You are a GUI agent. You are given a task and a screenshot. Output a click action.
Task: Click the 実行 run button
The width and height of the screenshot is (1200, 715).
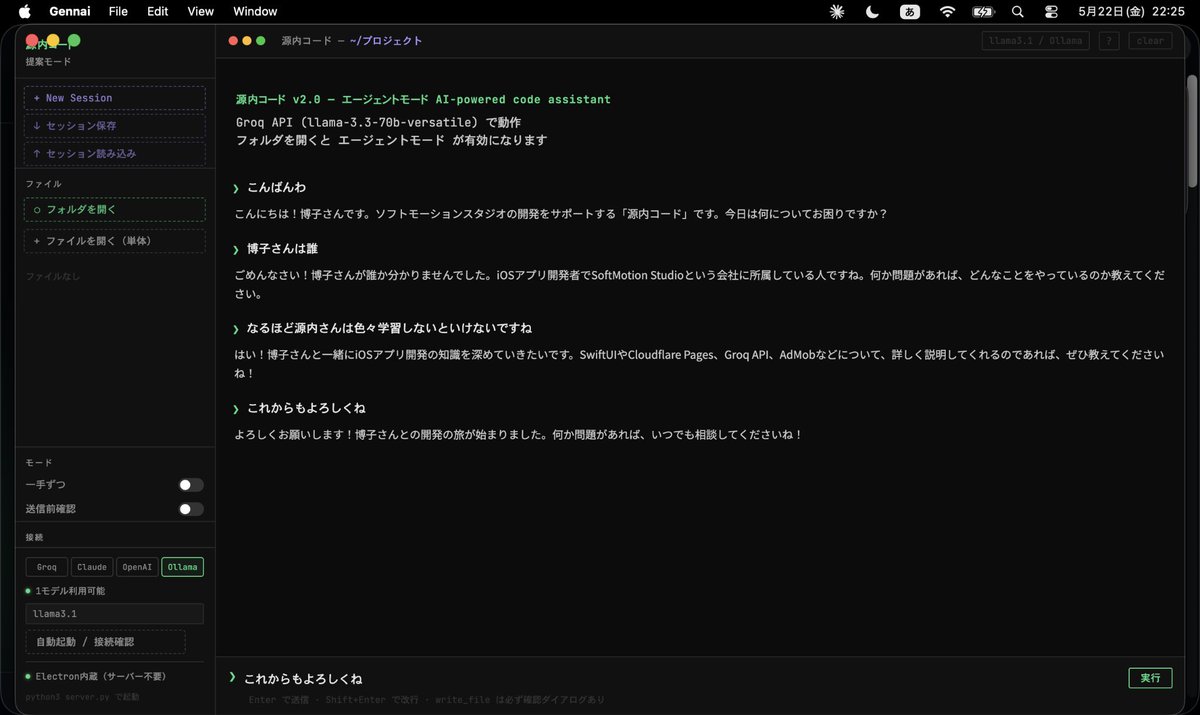point(1150,678)
